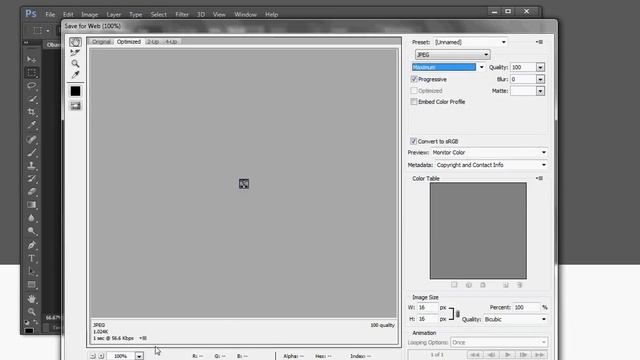640x360 pixels.
Task: Select the Eyedropper tool in Photoshop toolbar
Action: point(31,125)
